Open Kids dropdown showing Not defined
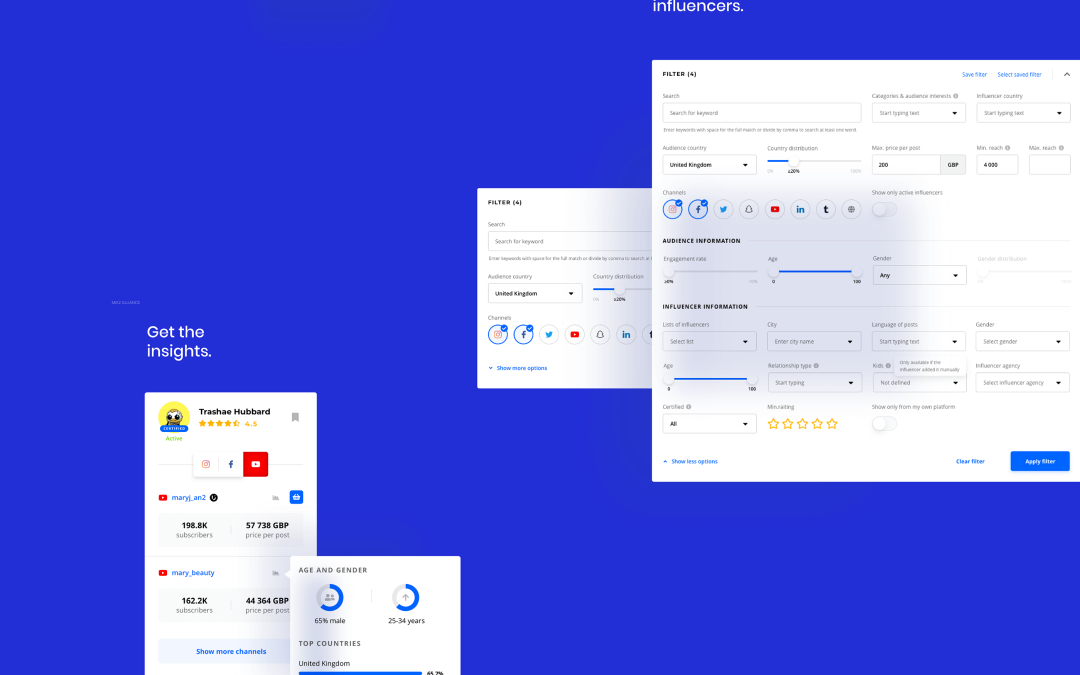 point(920,383)
